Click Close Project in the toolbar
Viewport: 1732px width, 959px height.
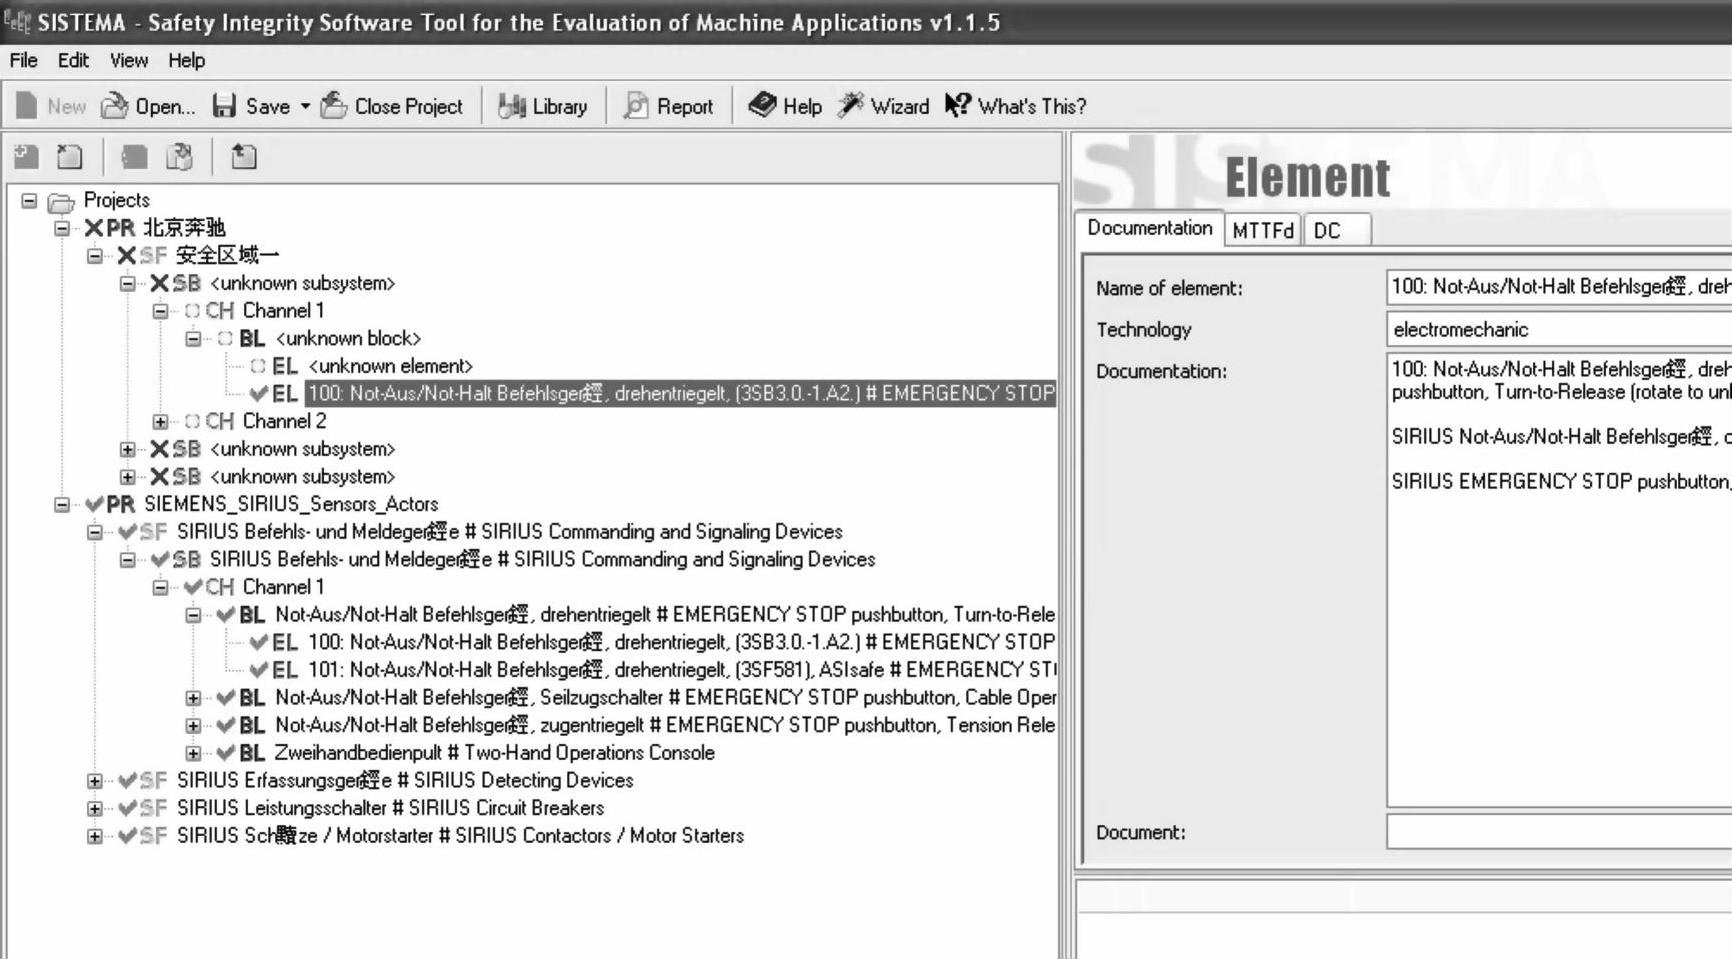click(392, 106)
